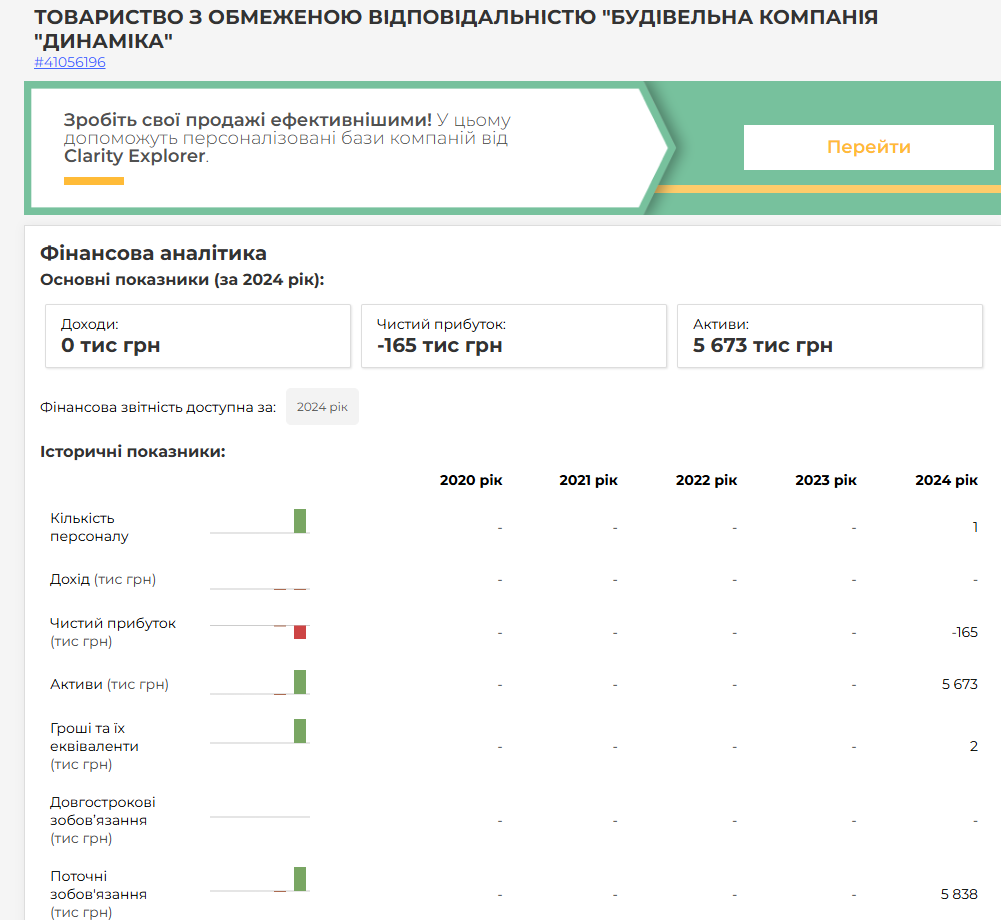Click the Чистий прибуток summary card
This screenshot has width=1001, height=920.
513,336
